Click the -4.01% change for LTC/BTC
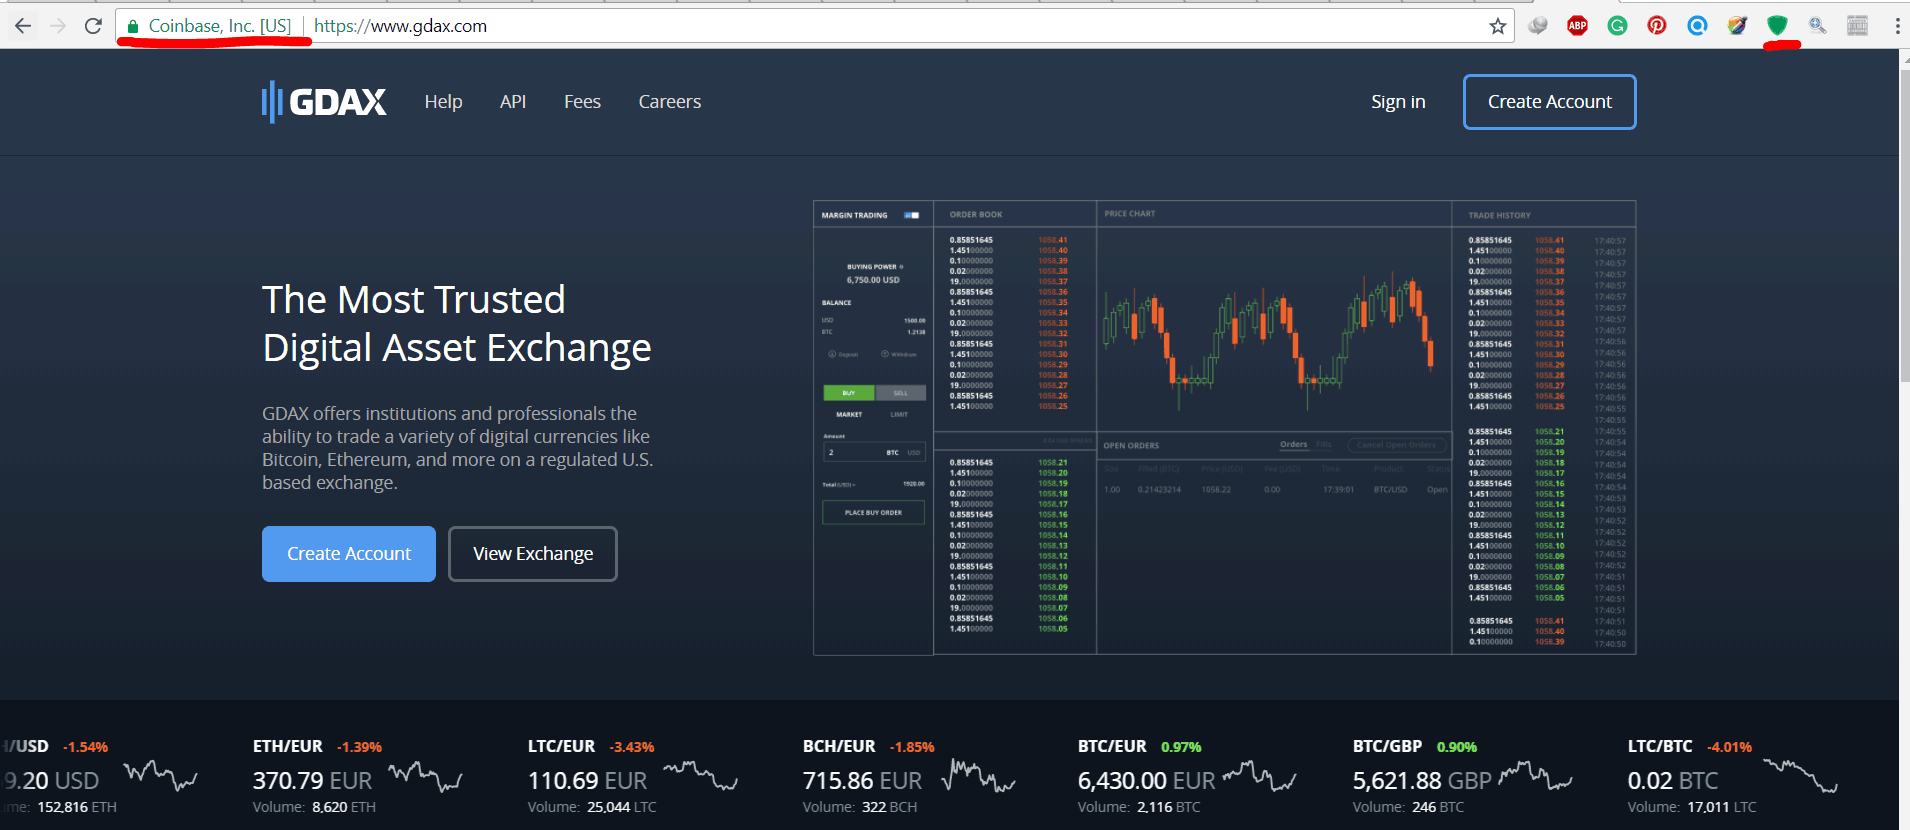The width and height of the screenshot is (1910, 830). (1729, 747)
